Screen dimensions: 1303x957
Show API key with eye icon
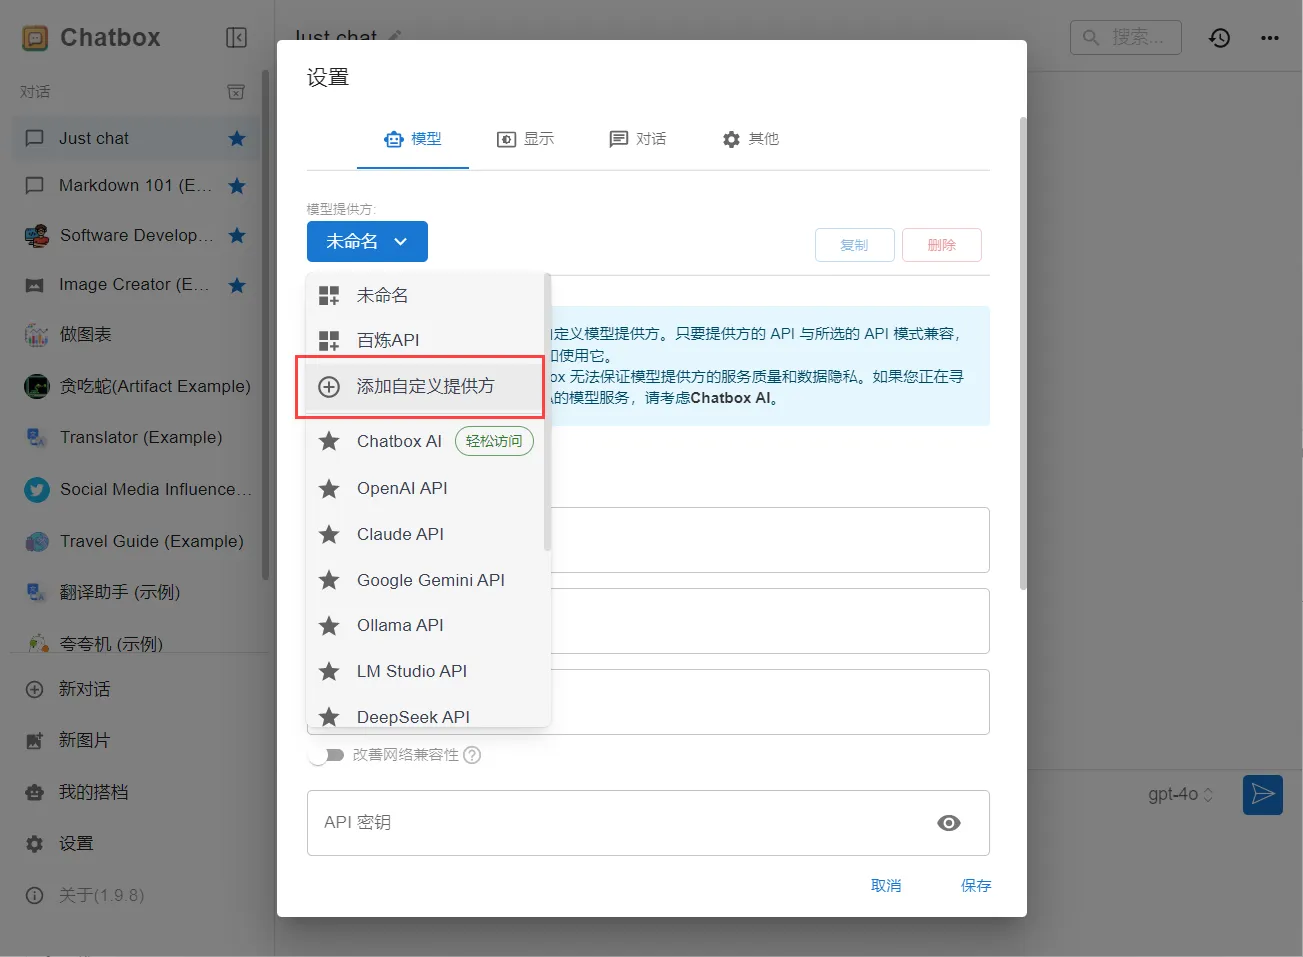949,823
